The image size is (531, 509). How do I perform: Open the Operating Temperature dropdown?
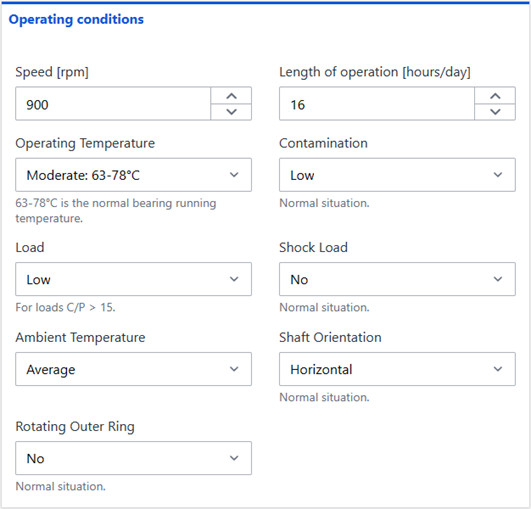(133, 175)
